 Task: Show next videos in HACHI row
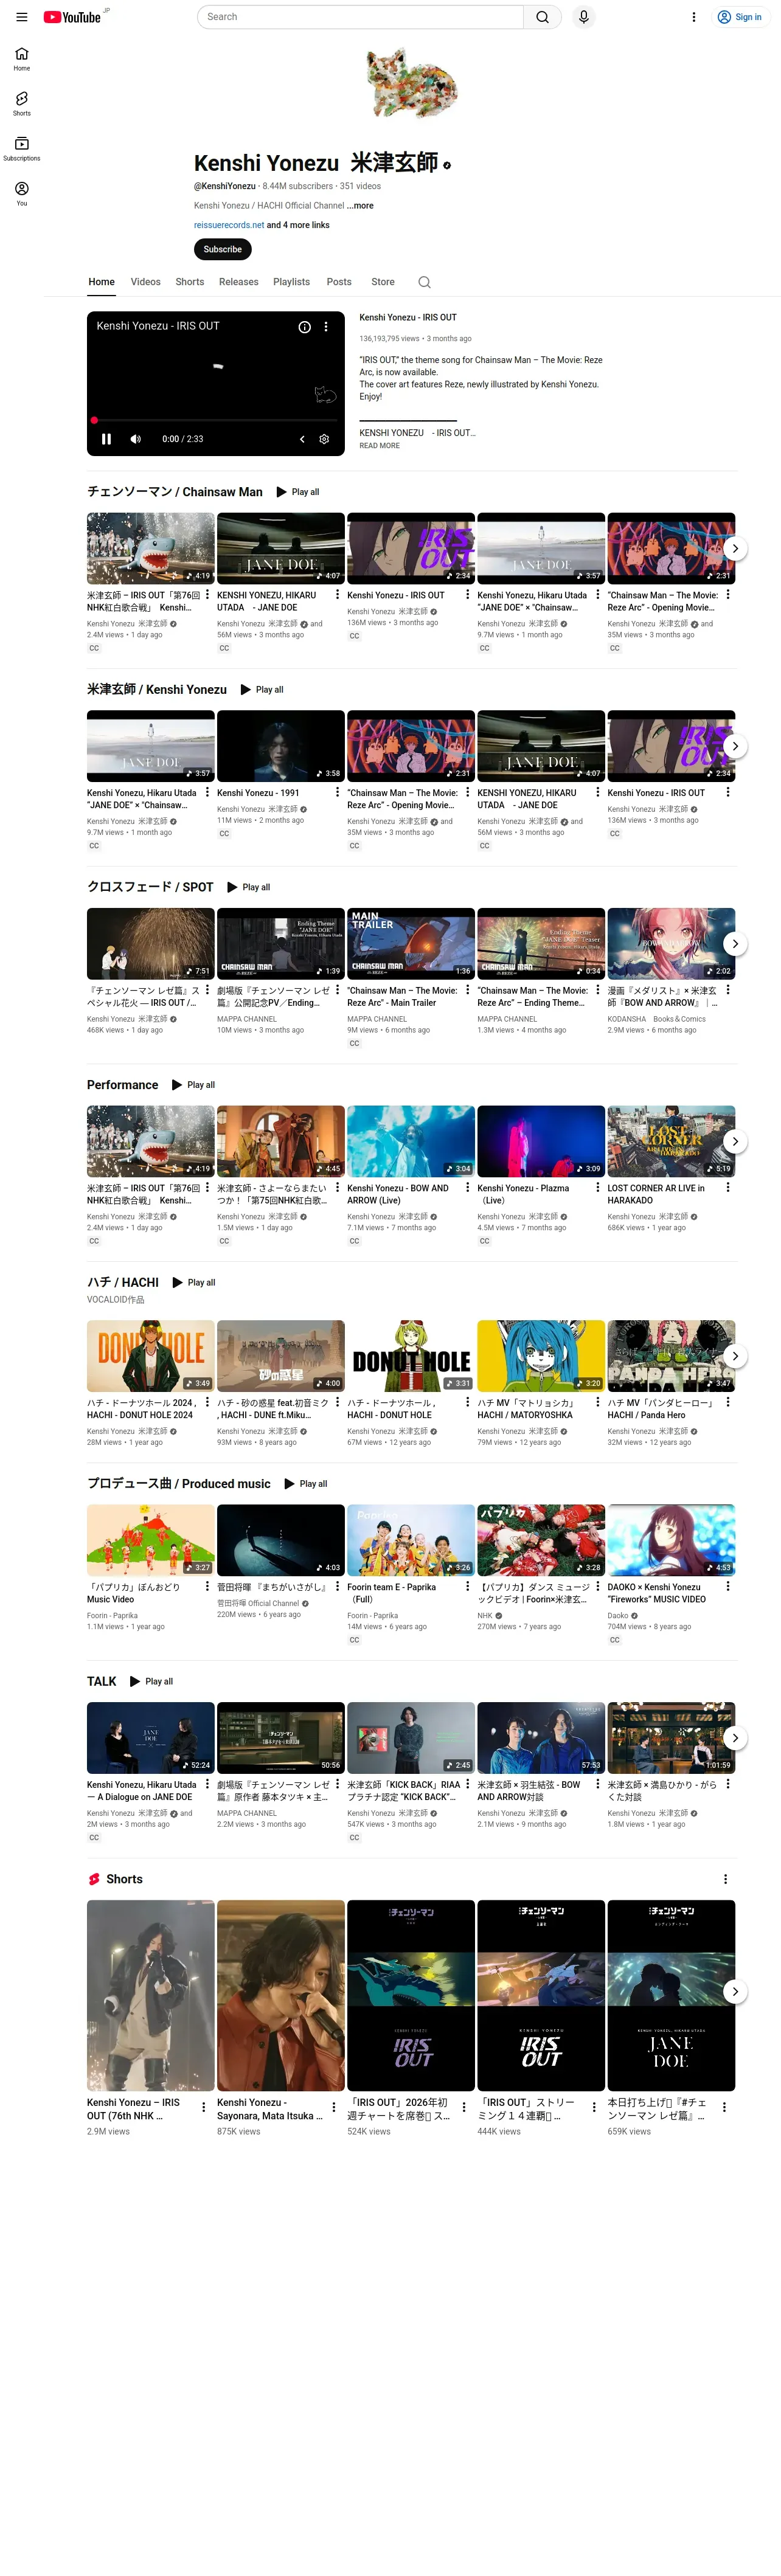[x=735, y=1357]
